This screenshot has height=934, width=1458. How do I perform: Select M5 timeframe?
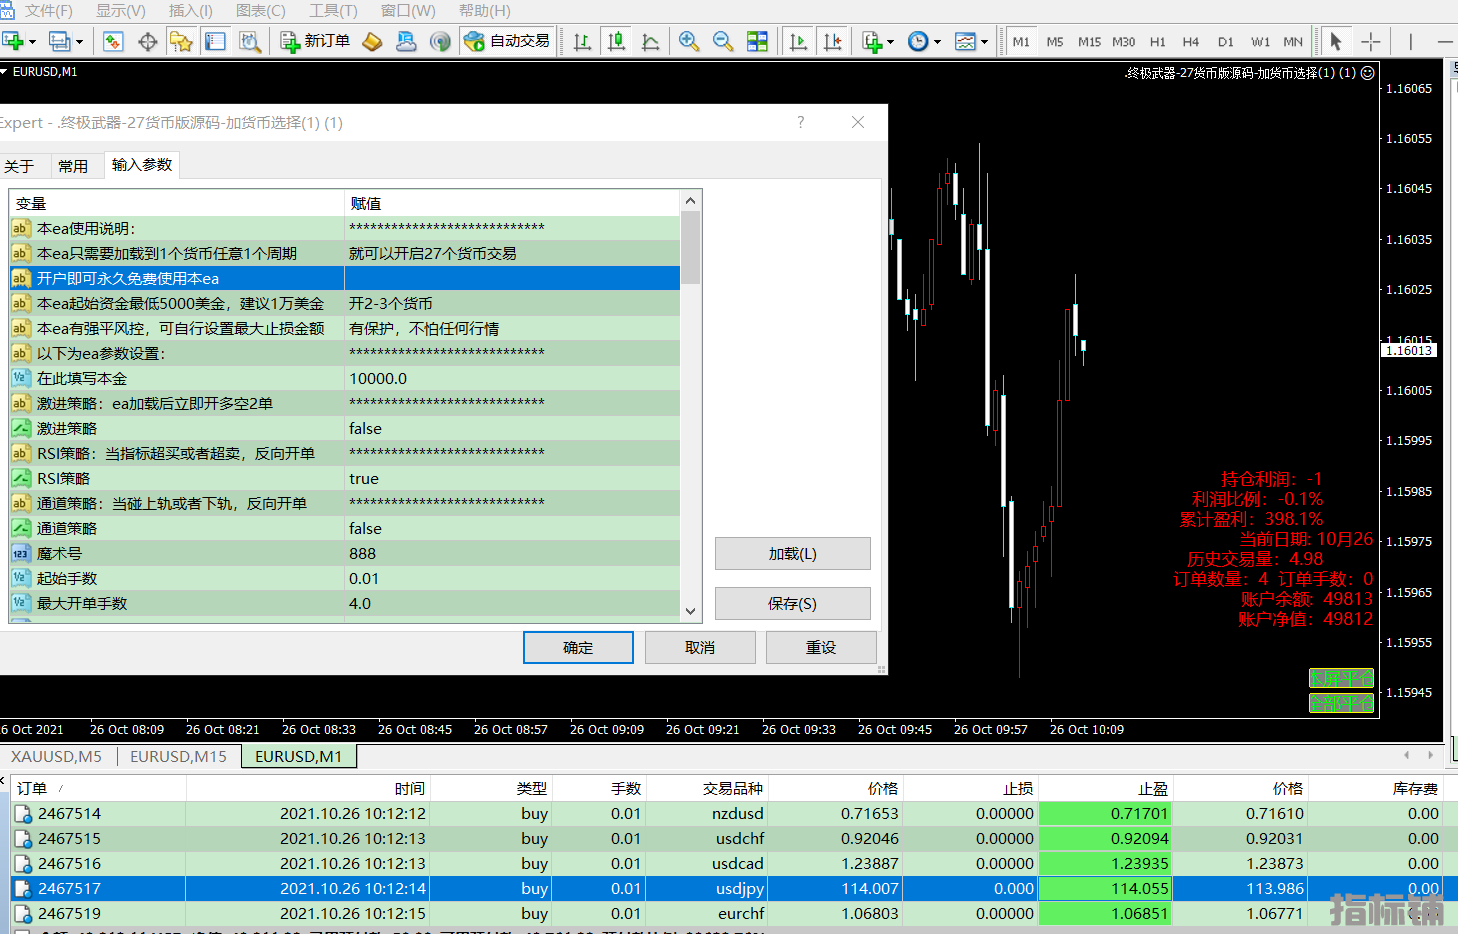1055,41
